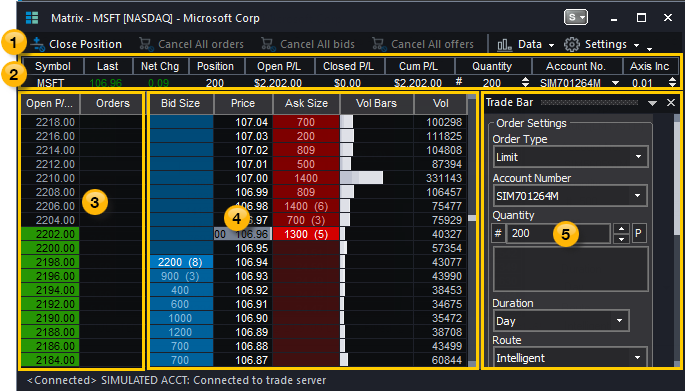Screen dimensions: 685x391
Task: Click bid size 1200 at 106.89
Action: (181, 332)
